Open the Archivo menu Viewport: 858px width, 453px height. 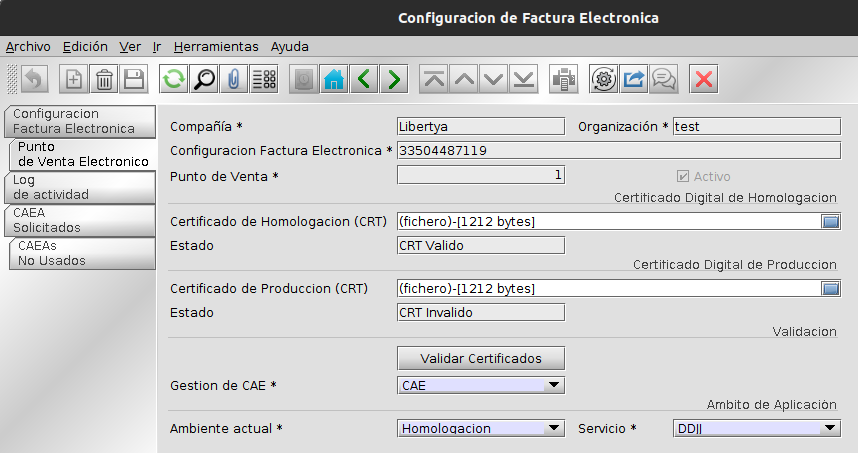(28, 47)
